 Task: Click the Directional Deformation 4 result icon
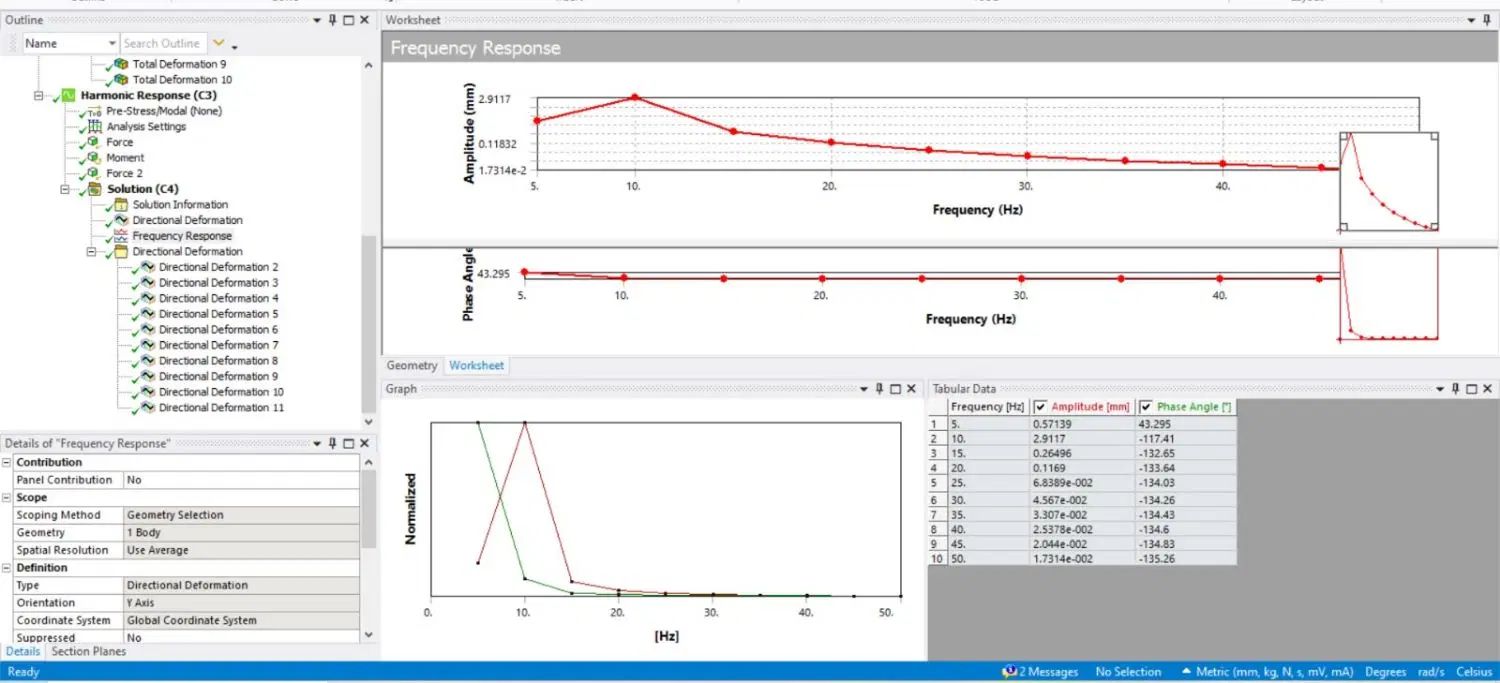pyautogui.click(x=147, y=298)
